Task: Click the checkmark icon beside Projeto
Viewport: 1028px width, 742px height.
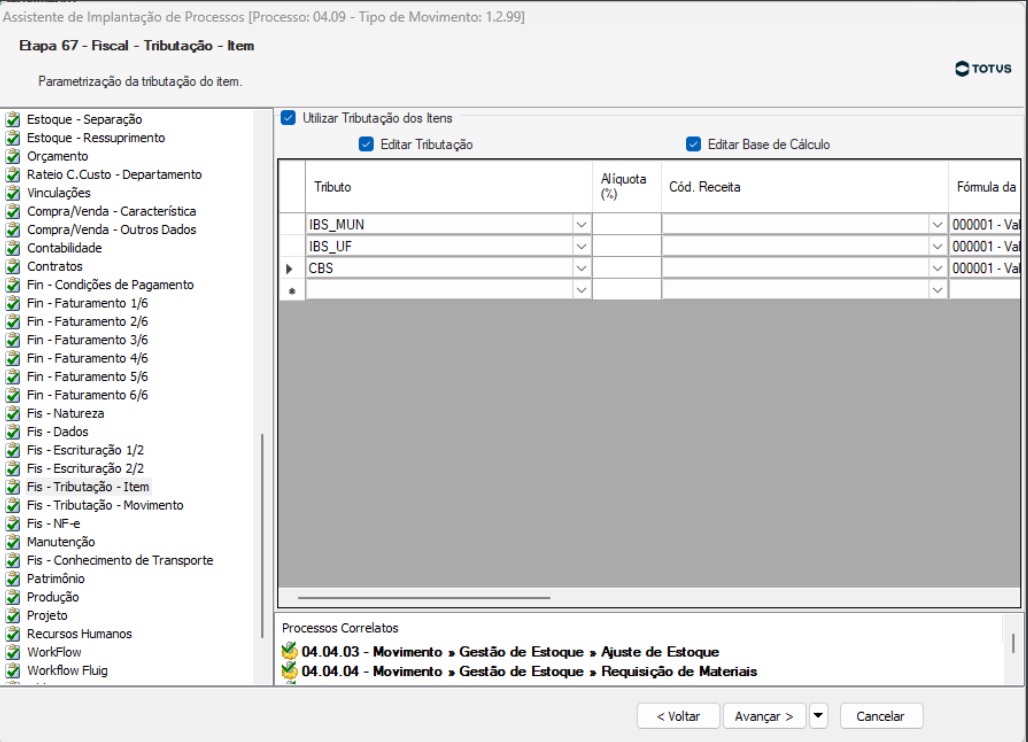Action: click(13, 615)
